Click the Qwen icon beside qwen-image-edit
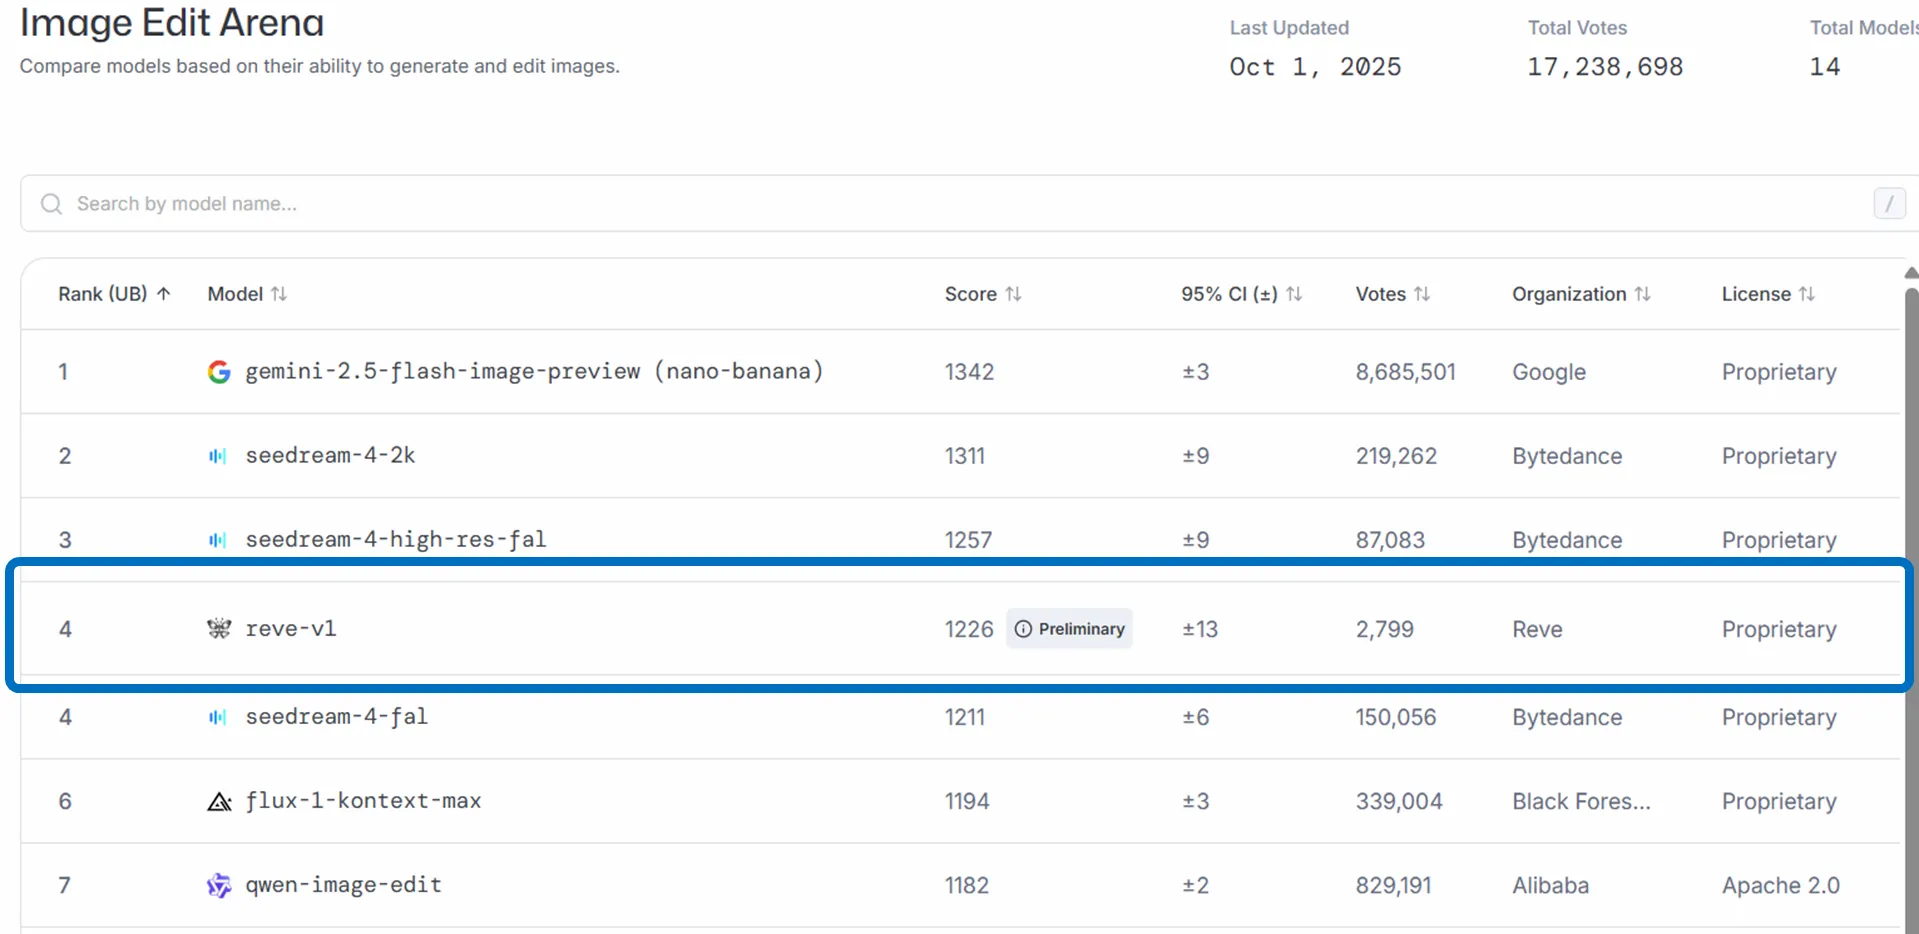 (x=218, y=886)
